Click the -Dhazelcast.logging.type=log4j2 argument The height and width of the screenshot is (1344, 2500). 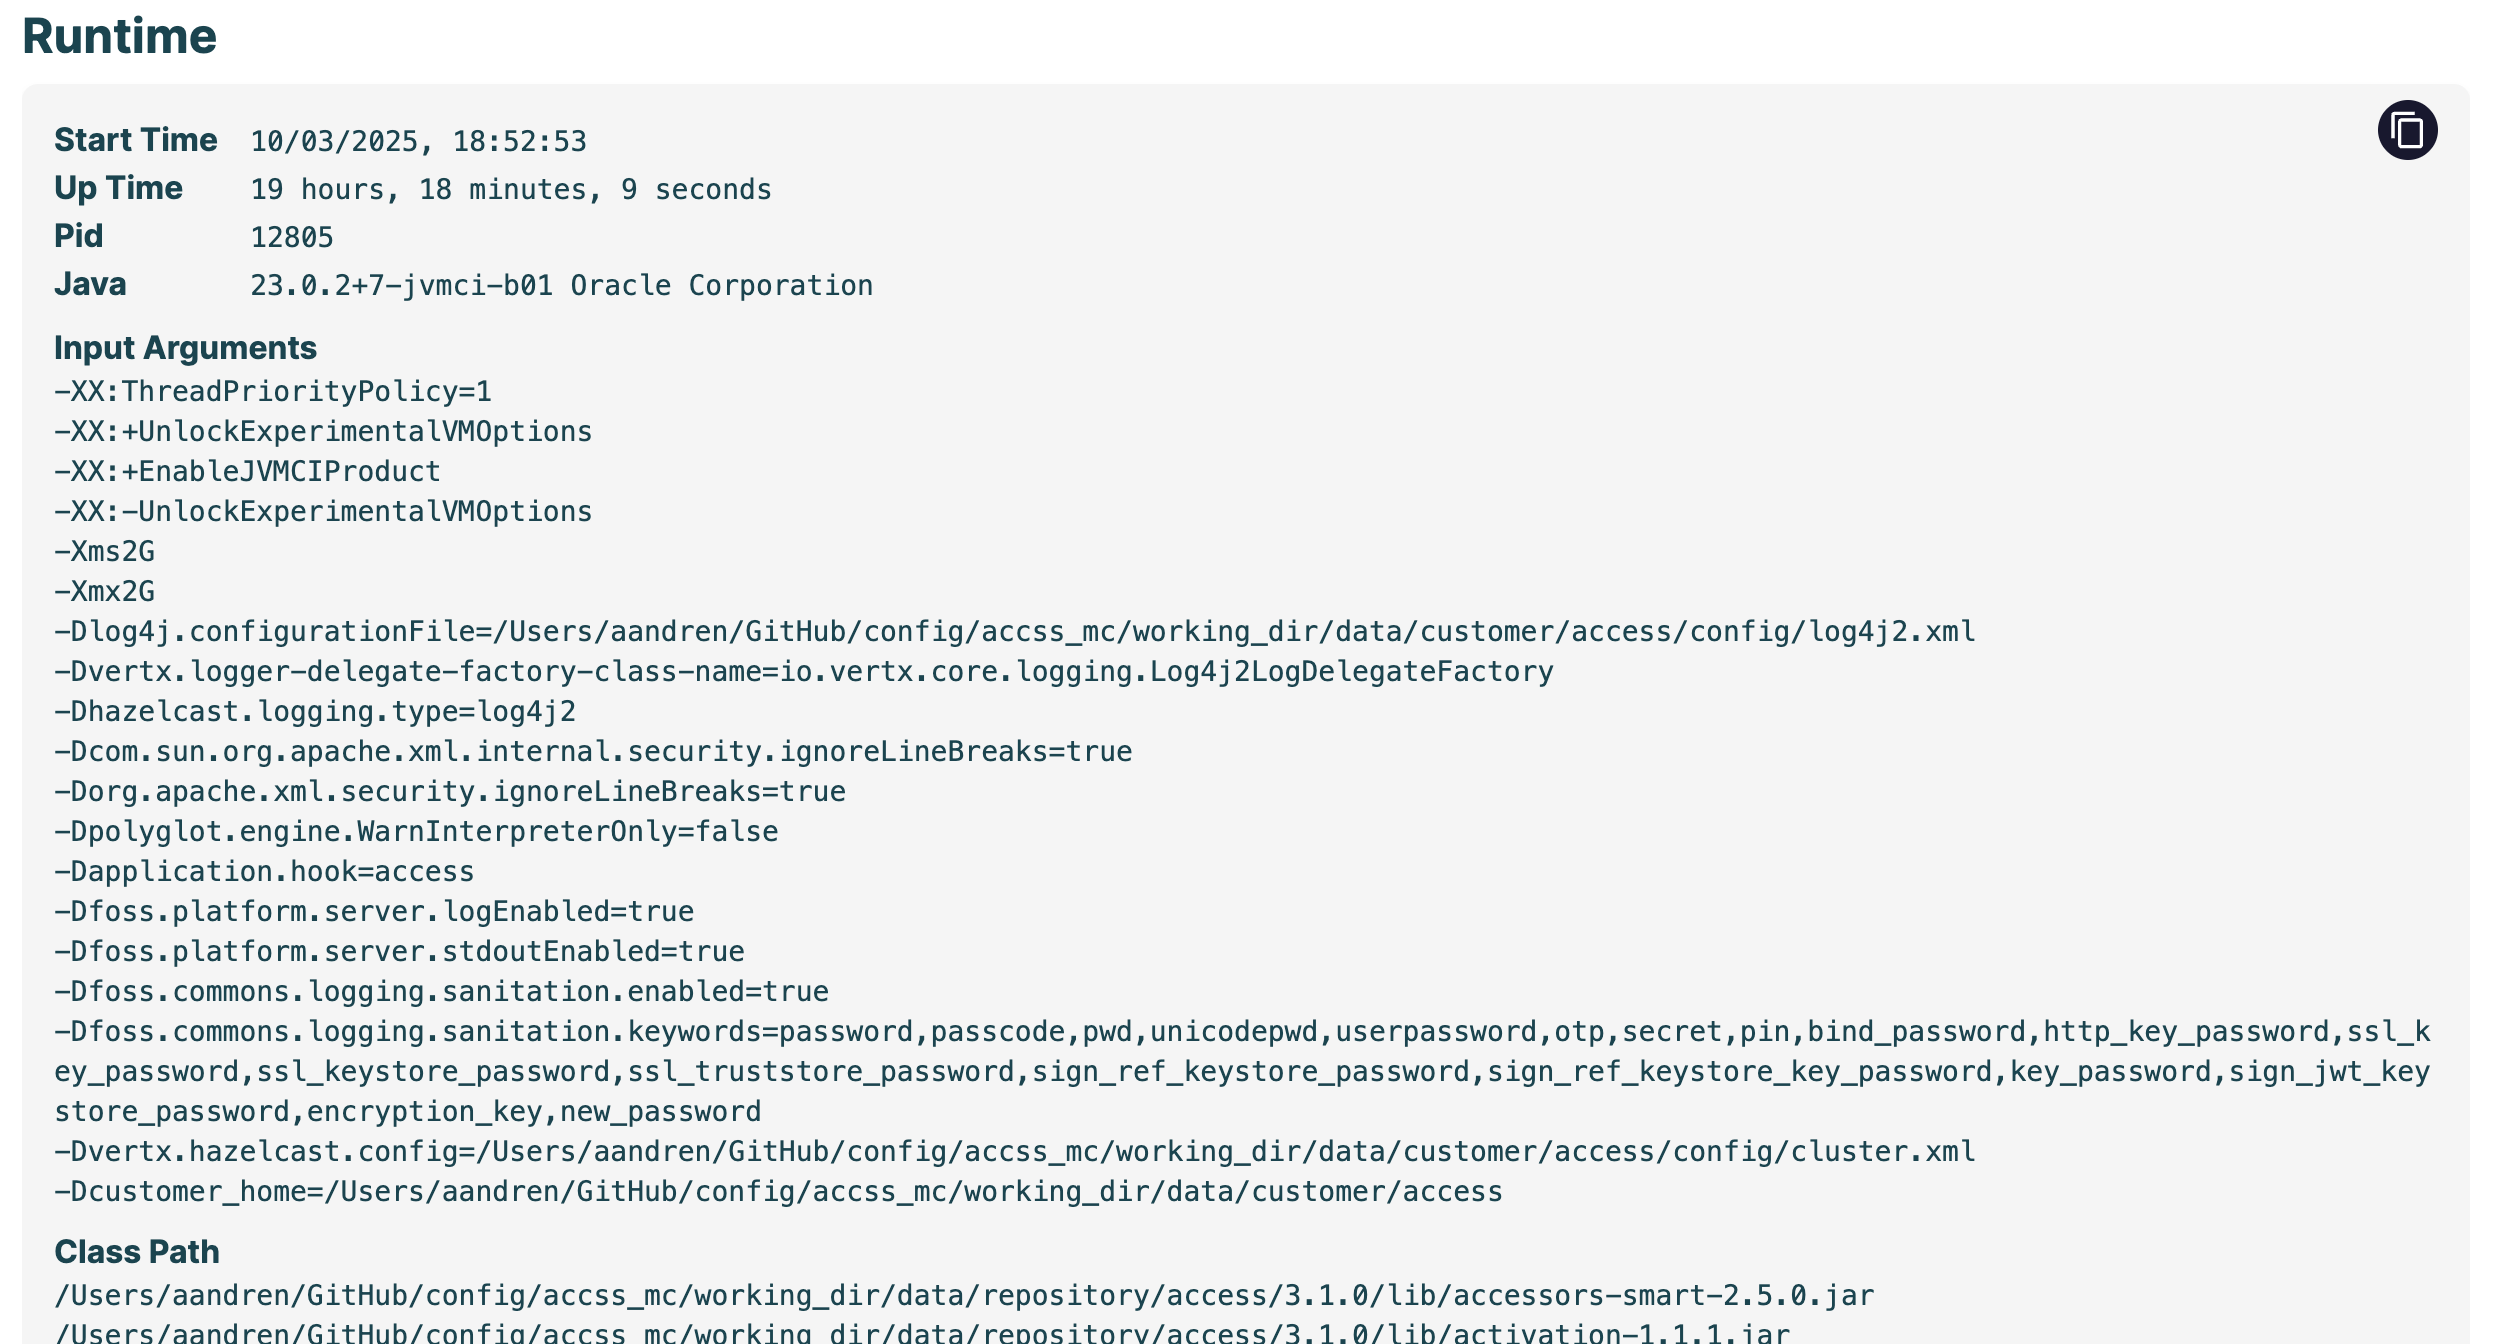pos(315,711)
